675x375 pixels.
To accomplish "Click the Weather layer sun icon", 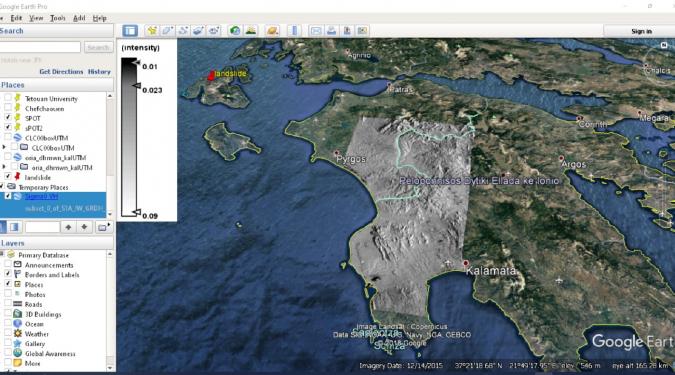I will [x=18, y=334].
